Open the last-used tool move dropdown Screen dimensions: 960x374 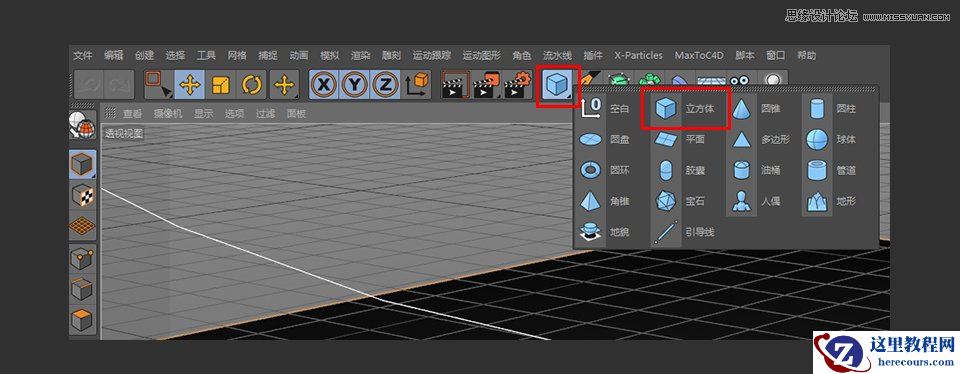pos(284,85)
